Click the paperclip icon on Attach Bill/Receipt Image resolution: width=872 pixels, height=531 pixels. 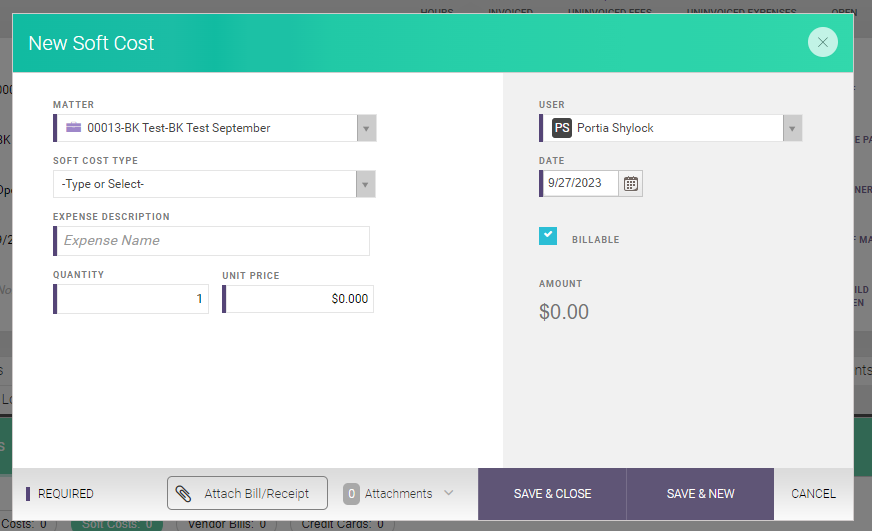pos(184,494)
